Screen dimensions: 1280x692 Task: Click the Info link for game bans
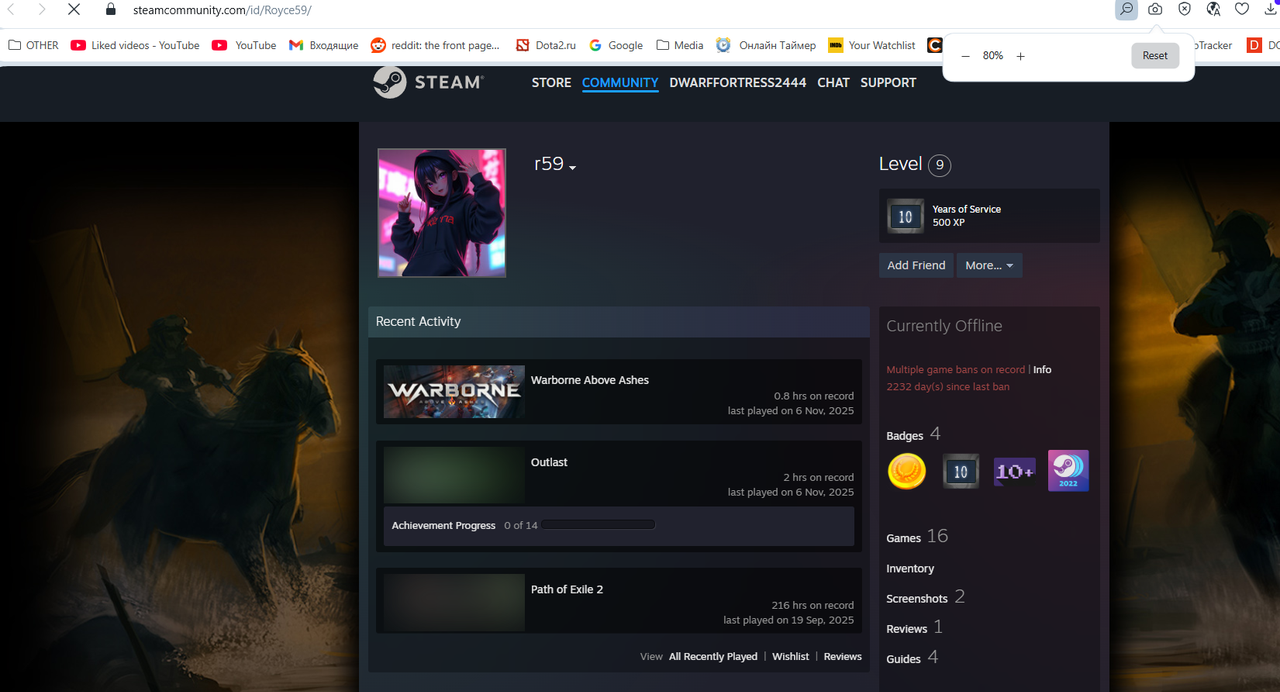[1042, 370]
